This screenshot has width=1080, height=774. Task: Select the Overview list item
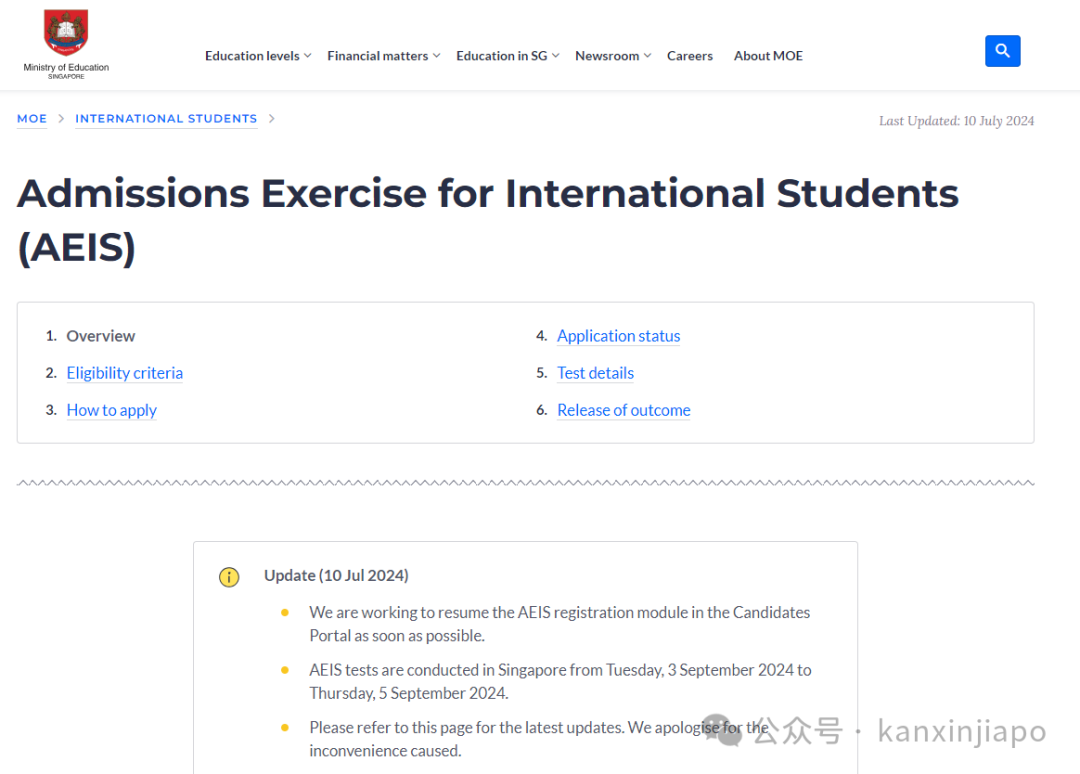(101, 335)
